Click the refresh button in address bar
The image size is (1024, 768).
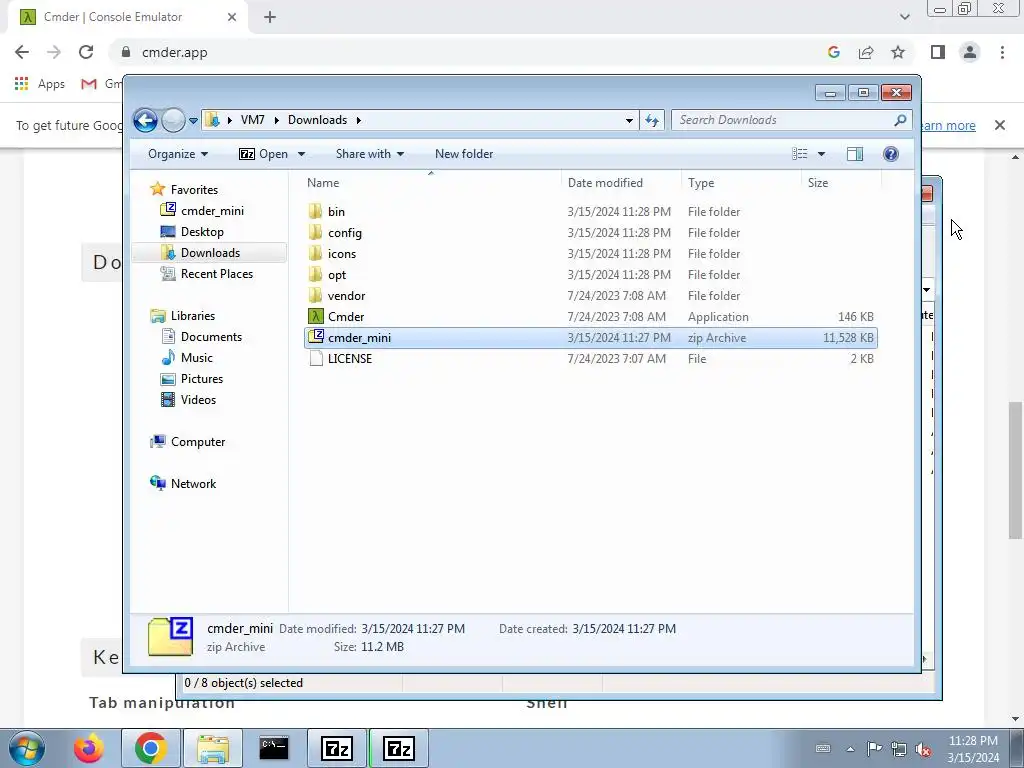652,120
